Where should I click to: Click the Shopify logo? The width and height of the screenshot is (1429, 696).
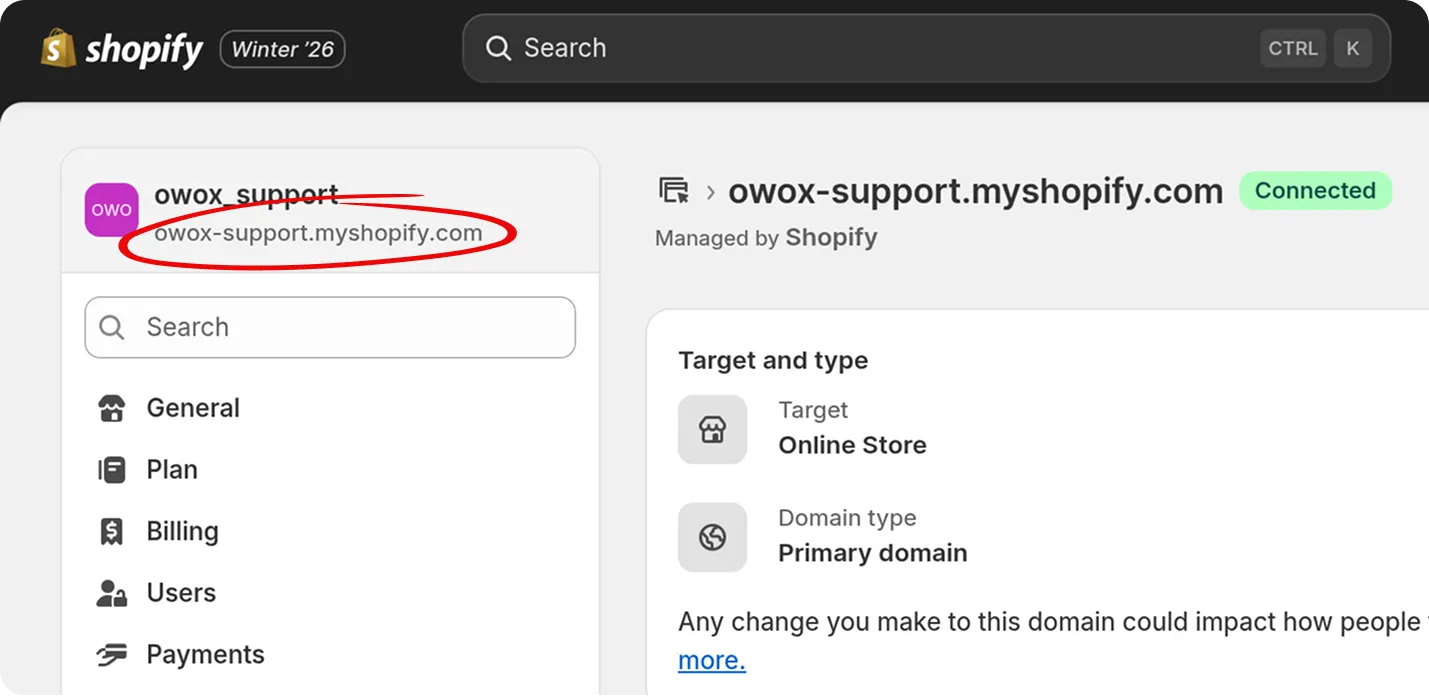click(x=120, y=47)
